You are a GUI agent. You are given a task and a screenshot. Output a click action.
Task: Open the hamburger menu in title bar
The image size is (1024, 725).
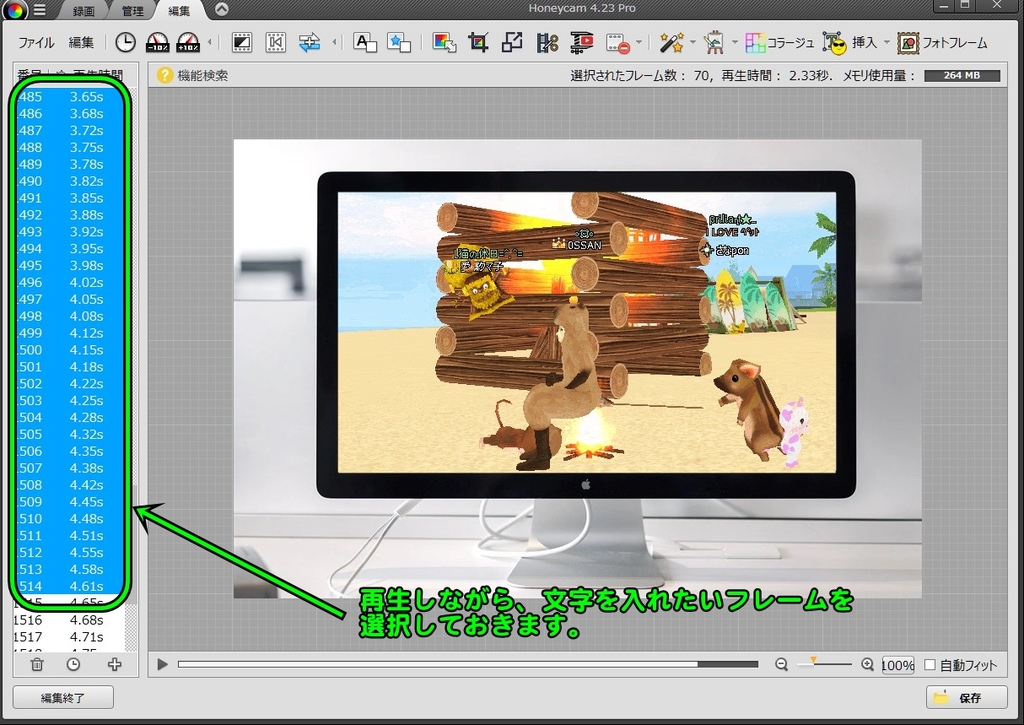pos(40,10)
